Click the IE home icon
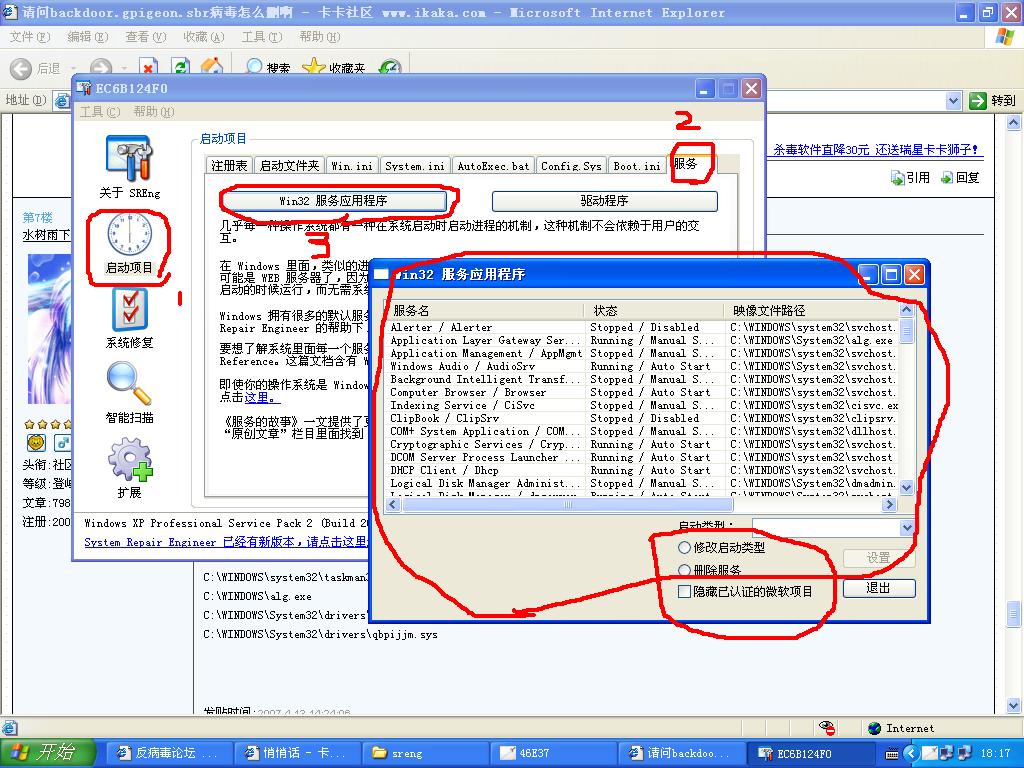The image size is (1024, 768). [212, 67]
